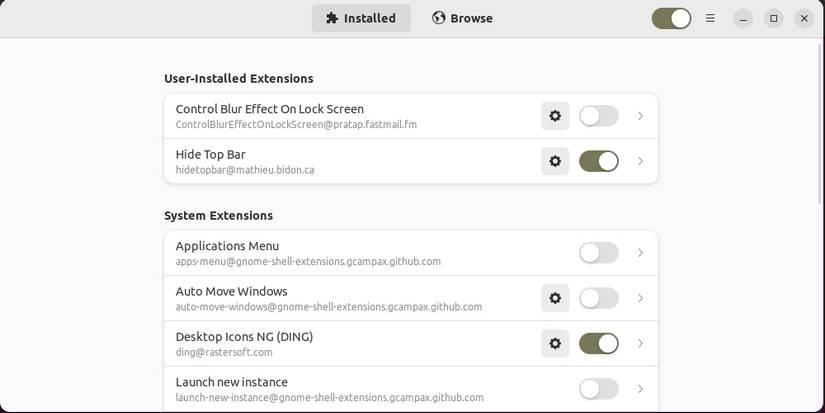Open the hamburger main menu
The width and height of the screenshot is (825, 413).
(710, 18)
